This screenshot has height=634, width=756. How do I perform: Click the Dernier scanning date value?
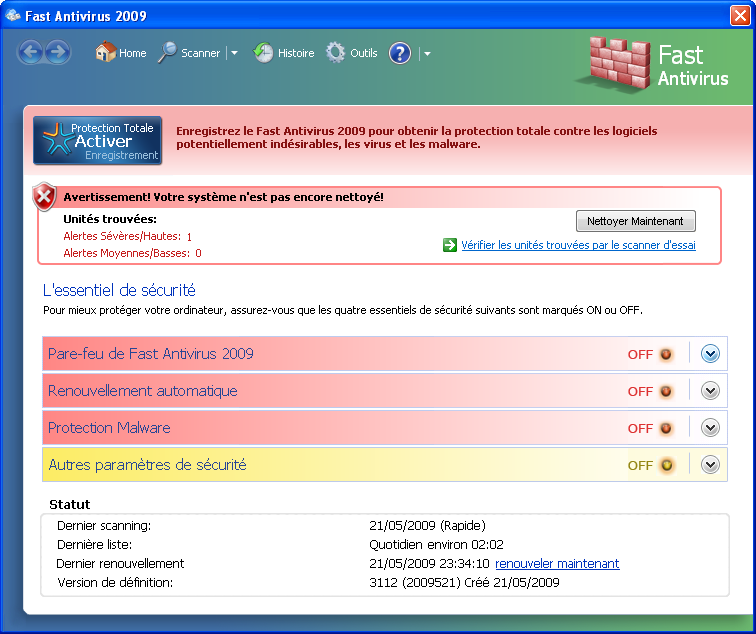[x=427, y=526]
